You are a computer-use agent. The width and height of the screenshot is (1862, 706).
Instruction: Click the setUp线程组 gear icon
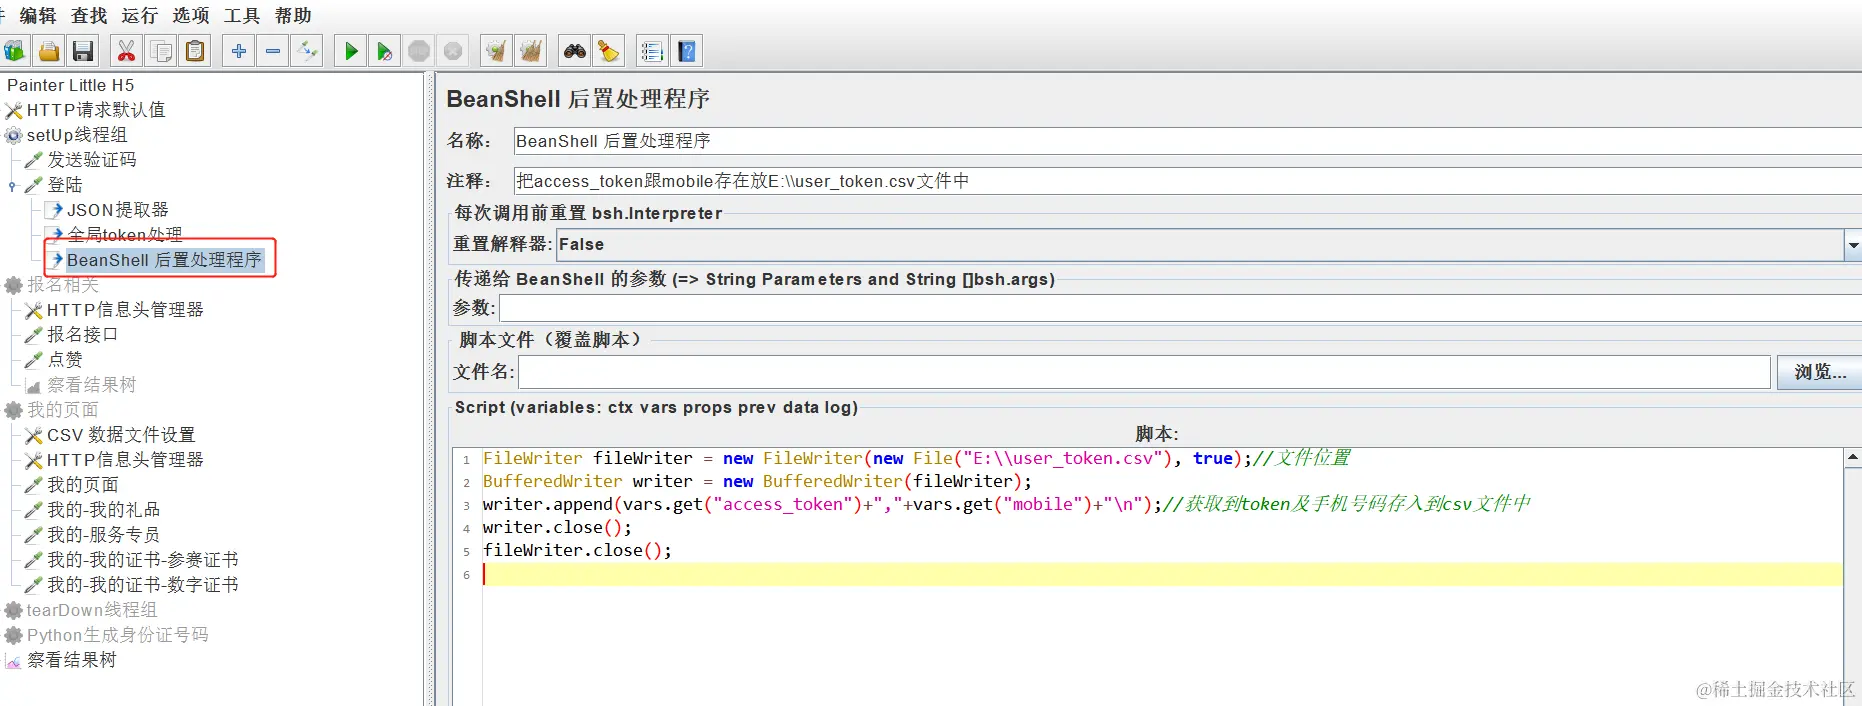[14, 135]
